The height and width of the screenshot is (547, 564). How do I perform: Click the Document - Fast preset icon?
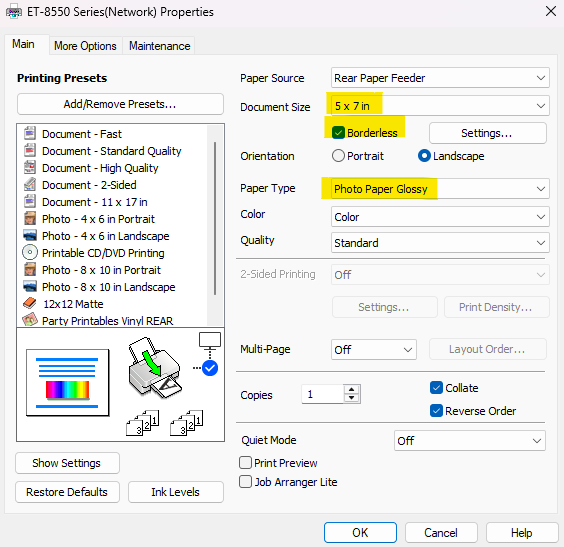click(x=30, y=134)
